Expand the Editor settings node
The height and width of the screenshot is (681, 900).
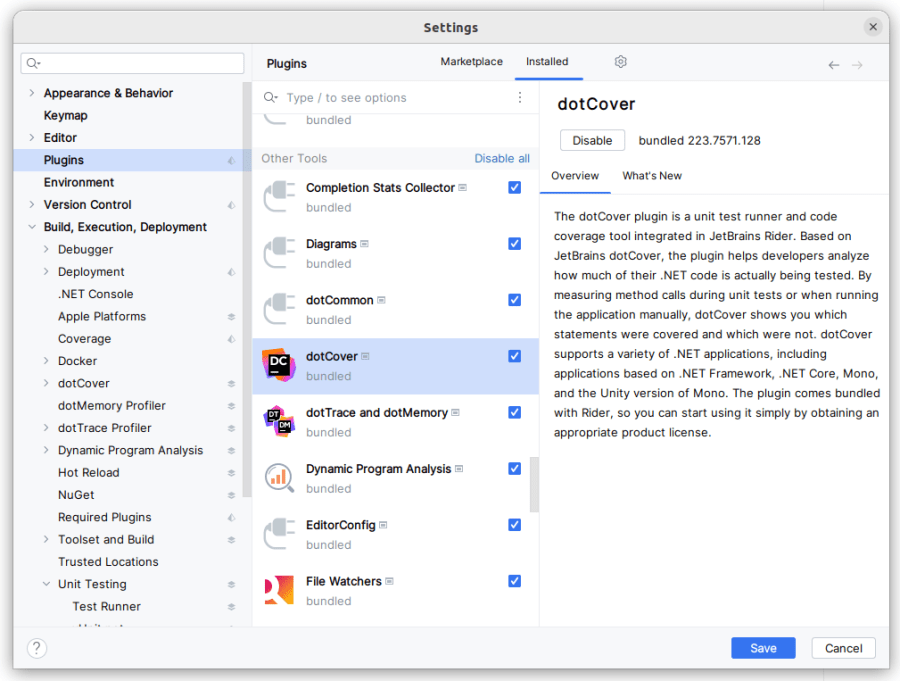tap(32, 138)
